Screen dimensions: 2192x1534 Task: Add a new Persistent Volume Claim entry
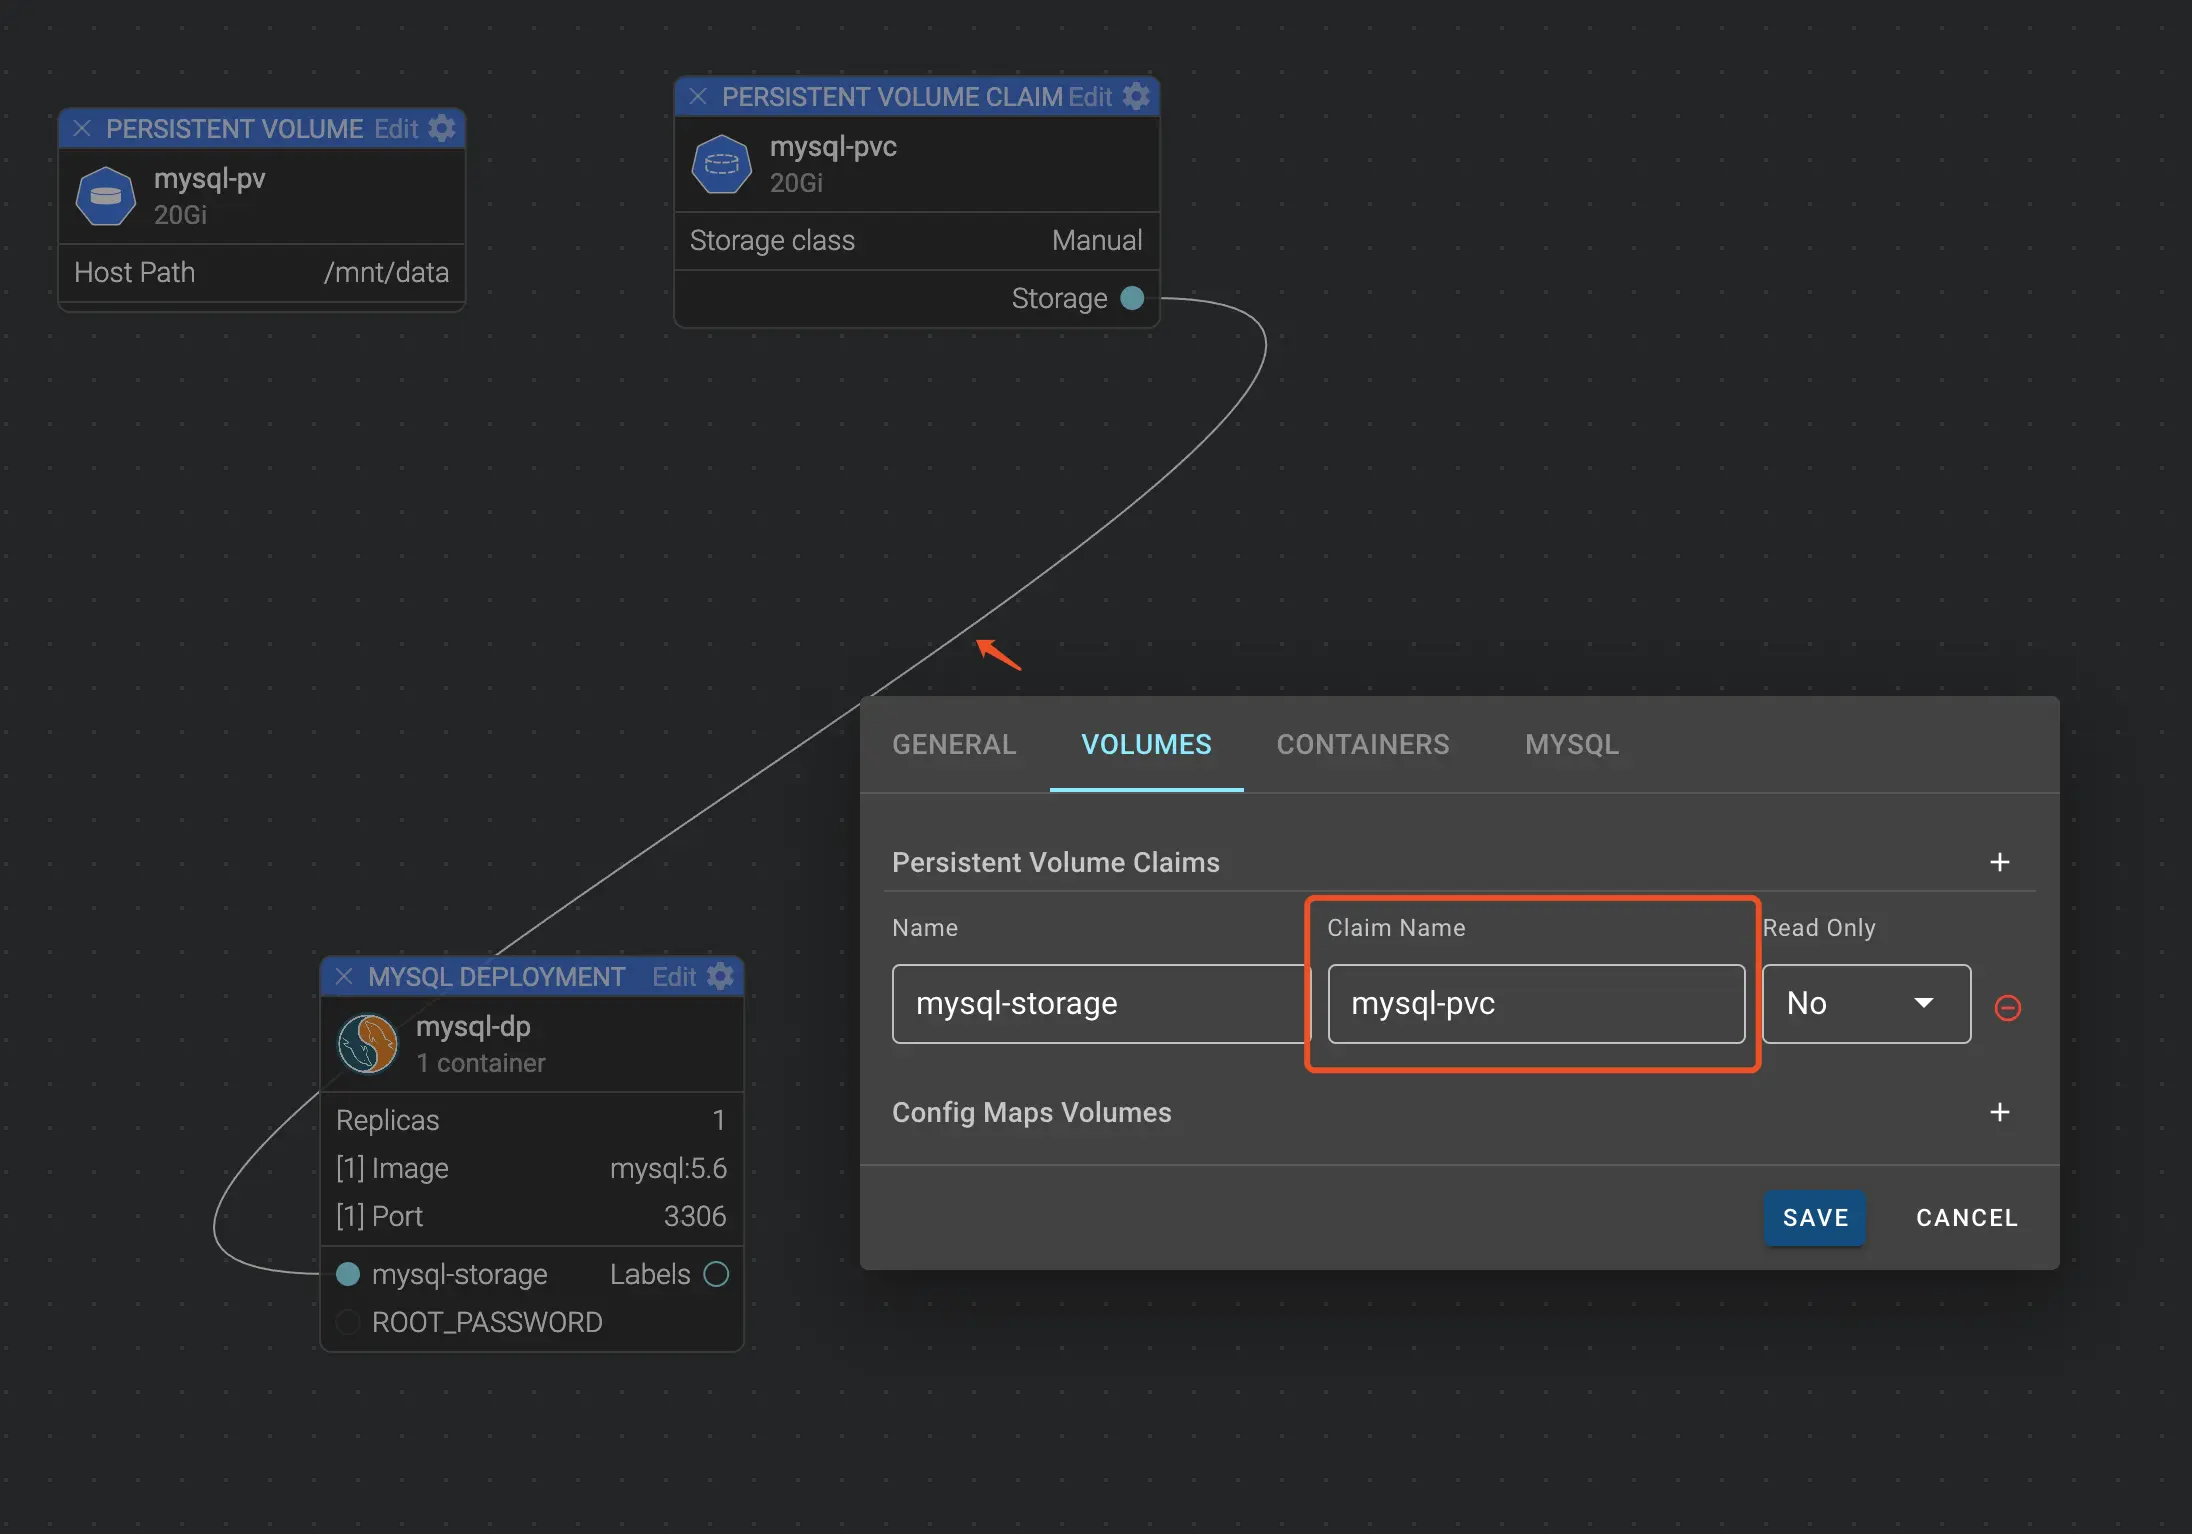[x=1999, y=862]
